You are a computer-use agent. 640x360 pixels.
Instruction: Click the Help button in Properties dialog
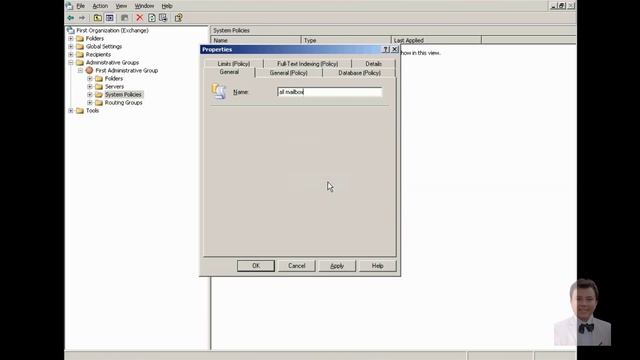click(378, 266)
